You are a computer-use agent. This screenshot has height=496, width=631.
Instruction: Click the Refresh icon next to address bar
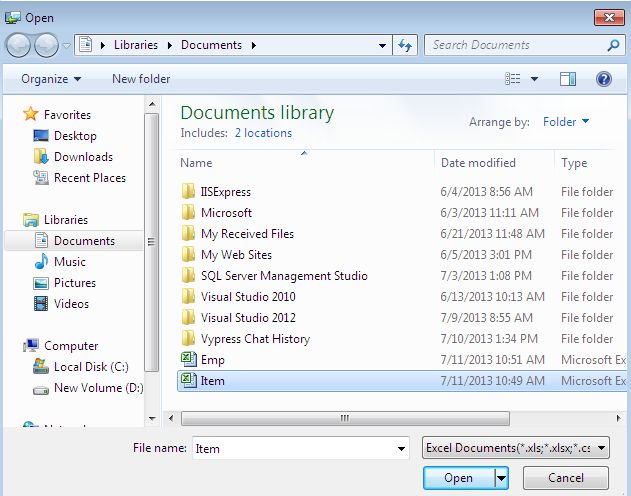tap(405, 45)
